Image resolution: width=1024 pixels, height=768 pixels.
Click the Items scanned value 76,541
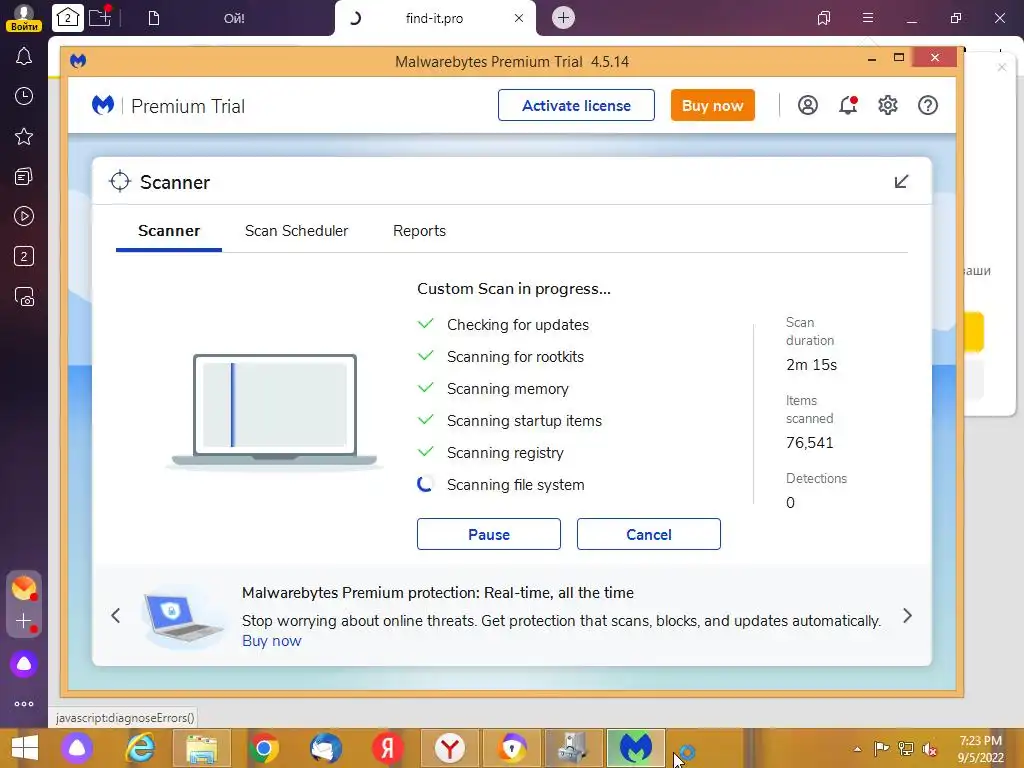point(810,443)
